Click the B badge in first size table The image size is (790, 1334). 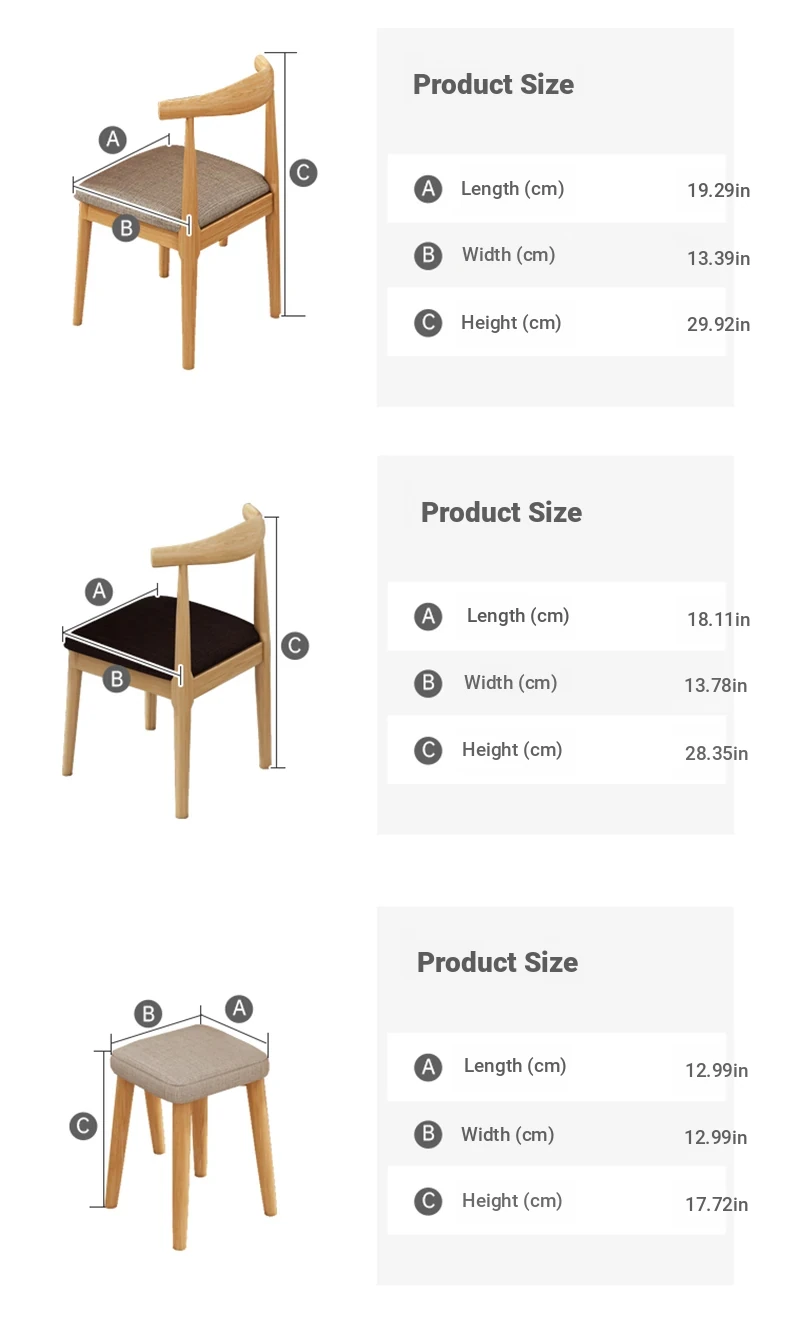[428, 255]
